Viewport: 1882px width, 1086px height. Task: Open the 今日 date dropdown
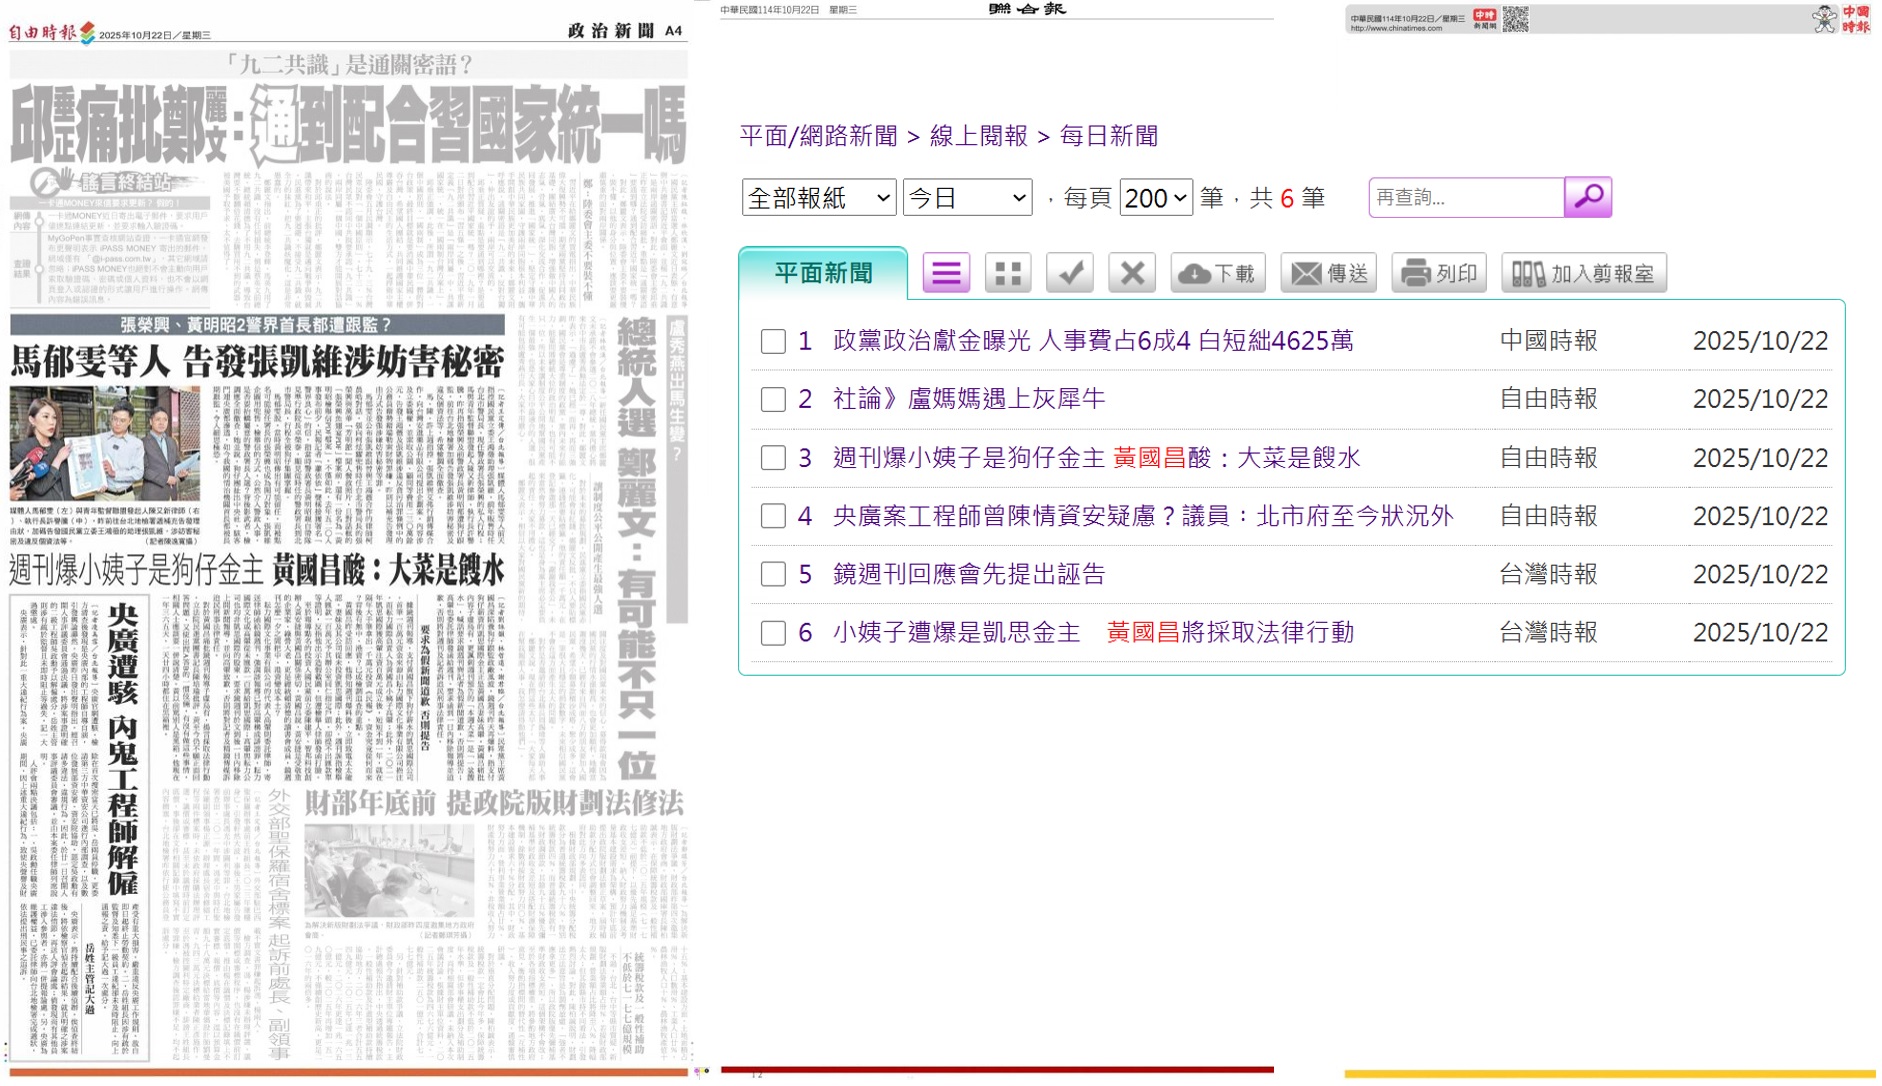pyautogui.click(x=967, y=198)
